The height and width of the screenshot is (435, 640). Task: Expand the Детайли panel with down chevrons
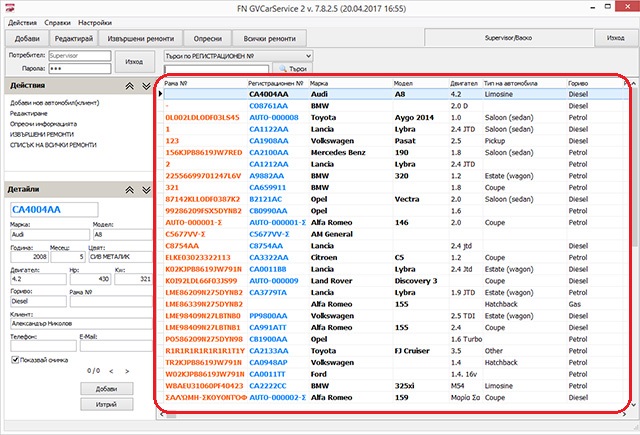(x=147, y=190)
